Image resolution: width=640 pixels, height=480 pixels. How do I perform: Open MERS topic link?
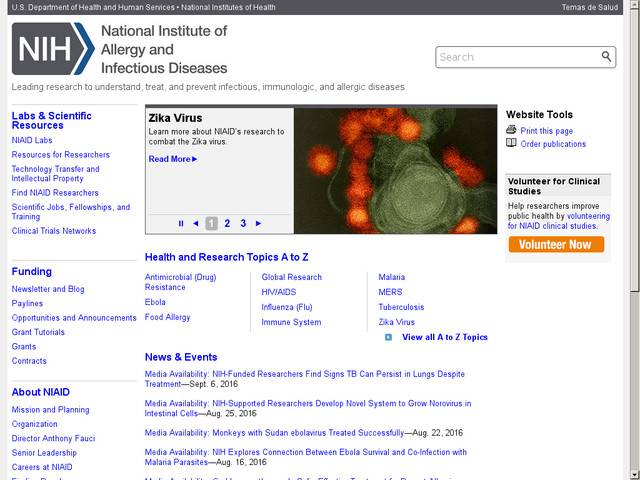(390, 292)
